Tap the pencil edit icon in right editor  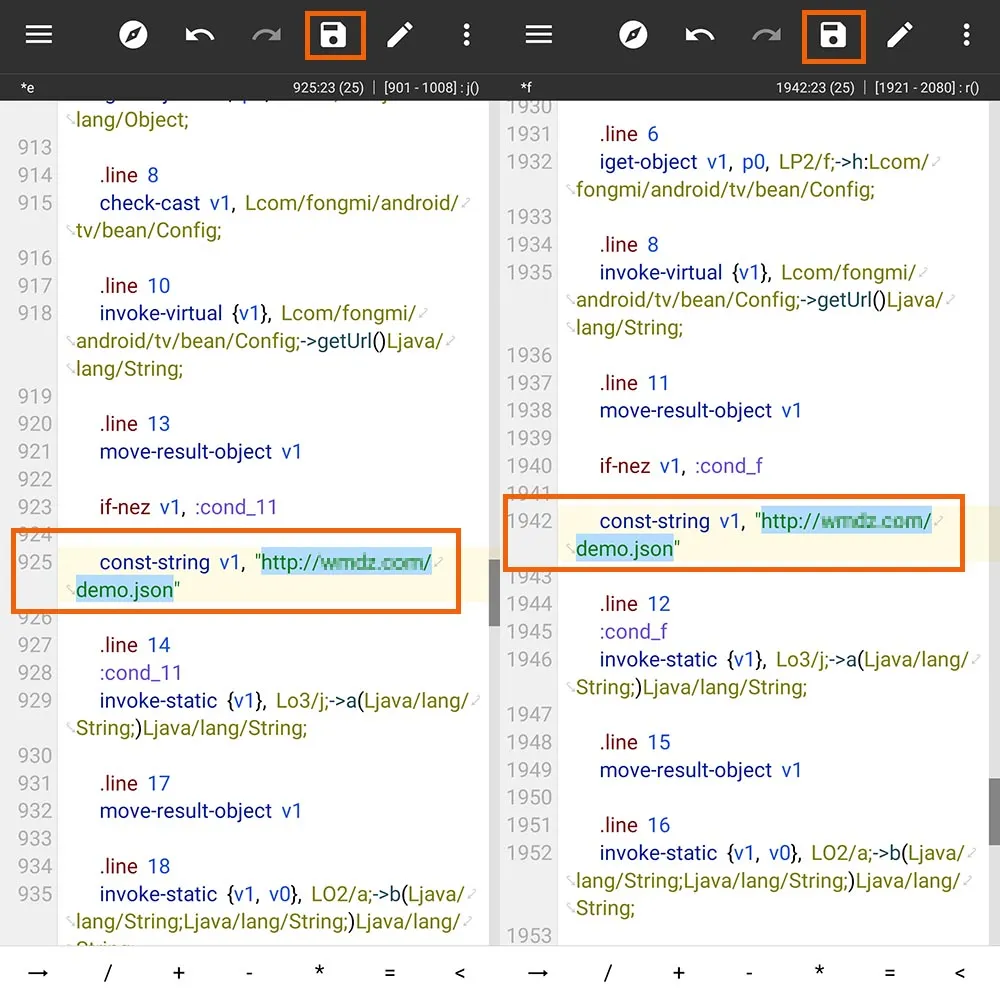[900, 36]
